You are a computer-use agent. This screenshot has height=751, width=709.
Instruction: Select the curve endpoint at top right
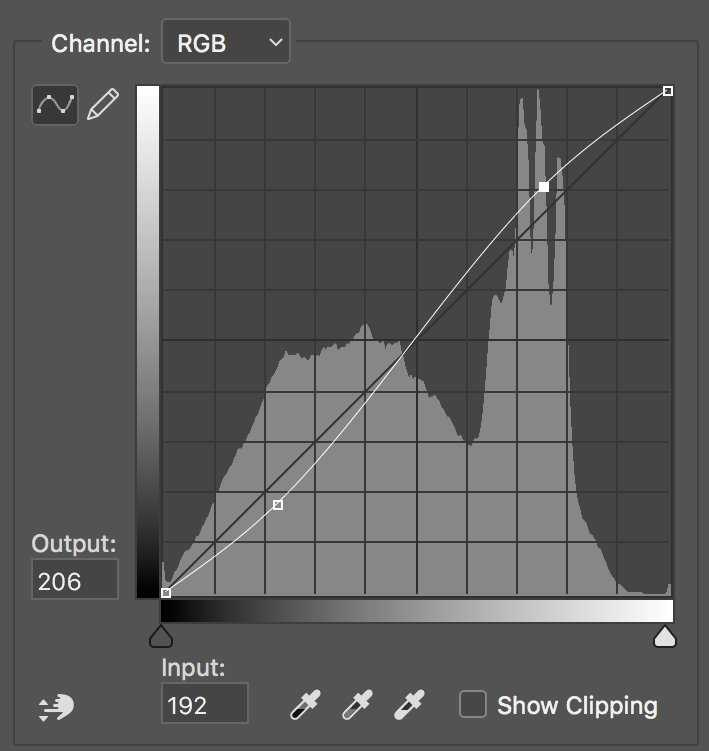click(668, 91)
